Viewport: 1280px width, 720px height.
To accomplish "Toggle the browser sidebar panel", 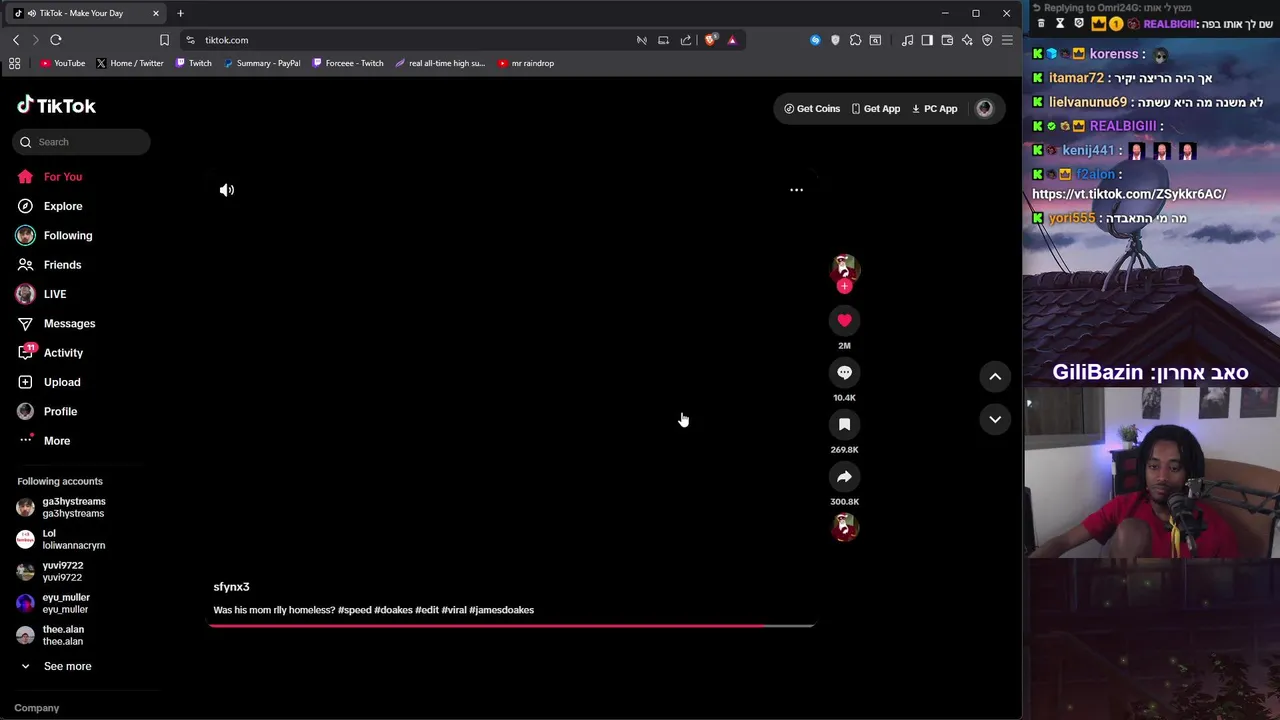I will click(927, 40).
